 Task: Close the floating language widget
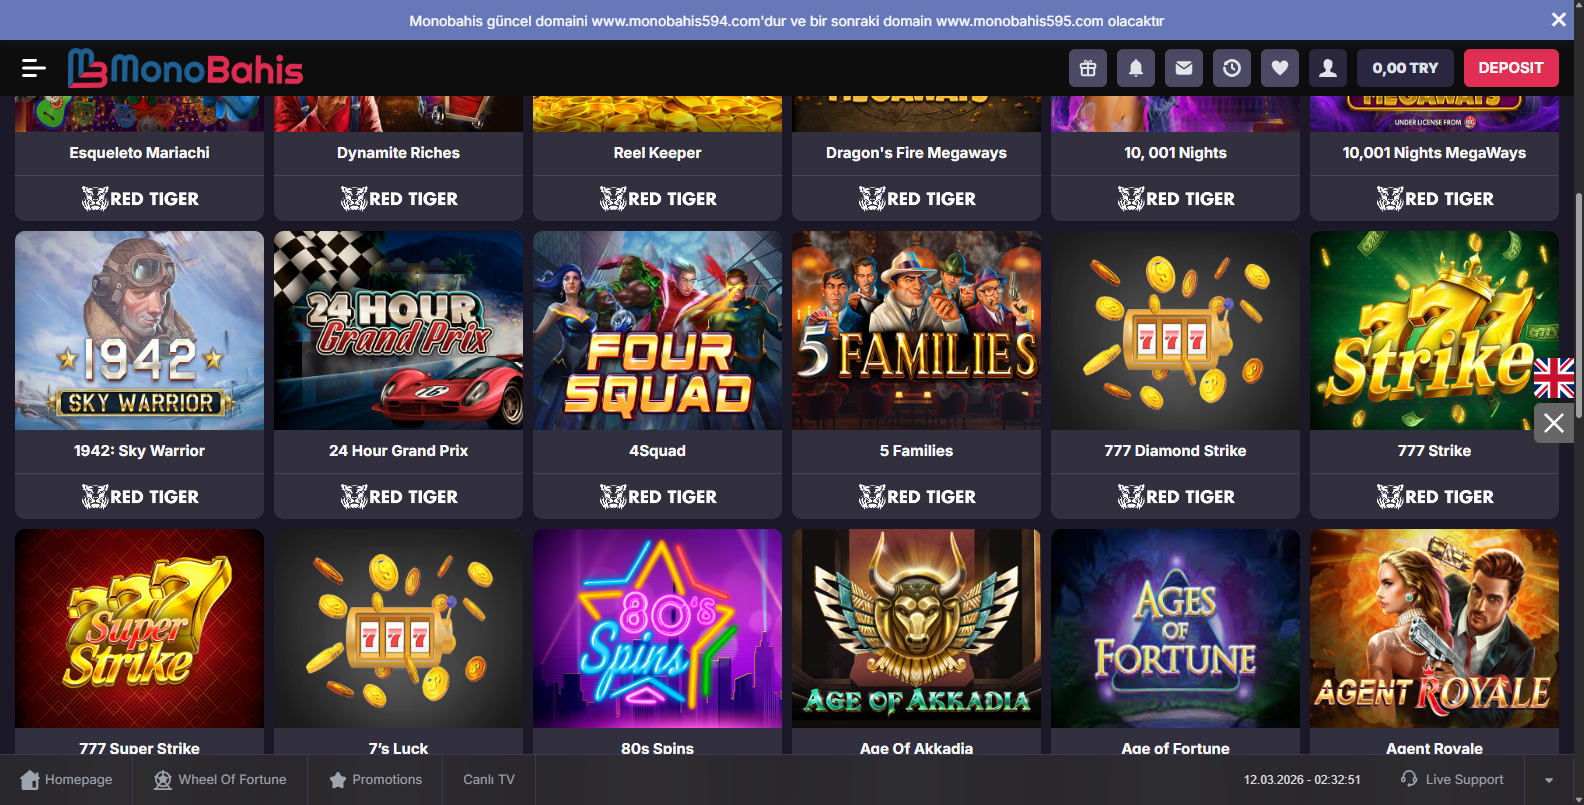pos(1554,423)
